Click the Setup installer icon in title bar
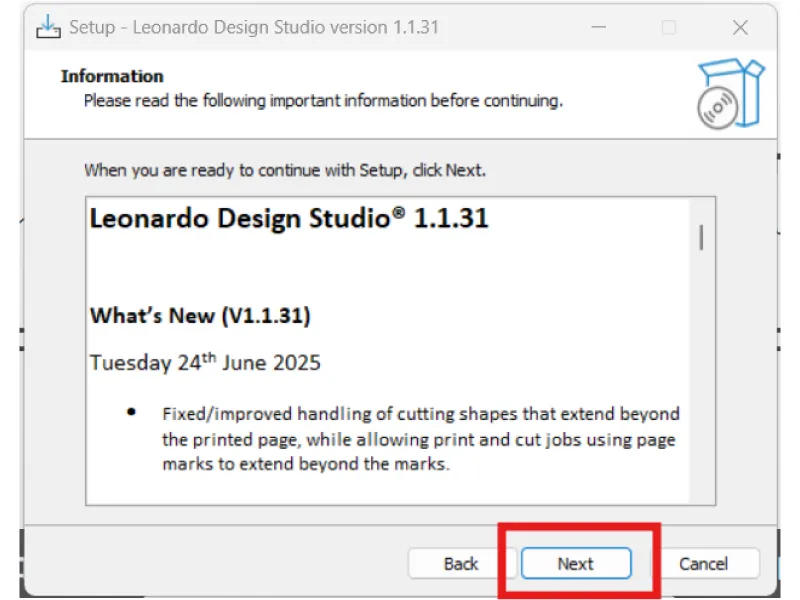The height and width of the screenshot is (600, 800). (x=48, y=27)
